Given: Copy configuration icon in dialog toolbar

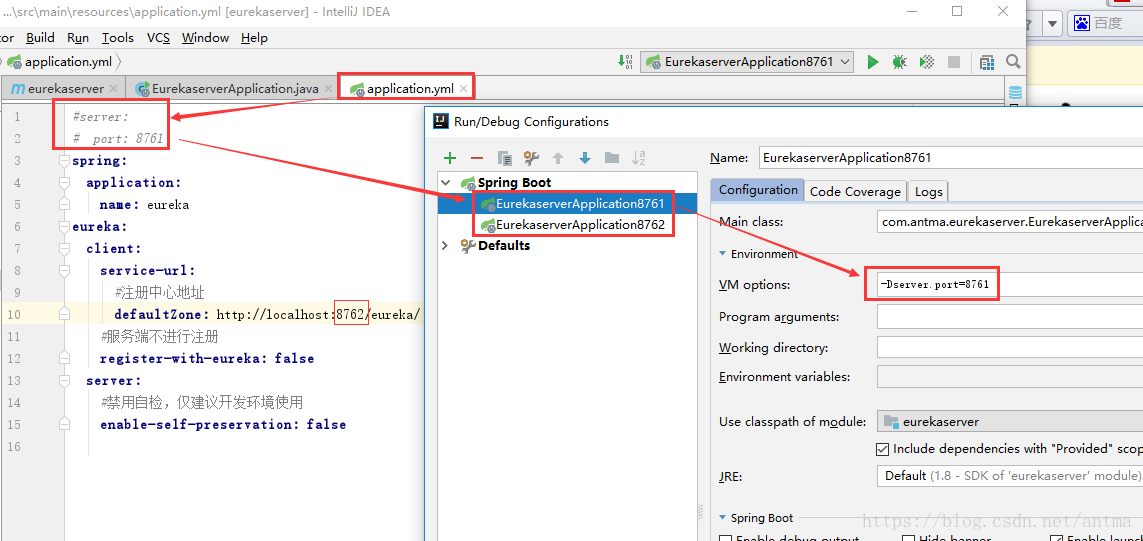Looking at the screenshot, I should pyautogui.click(x=504, y=158).
